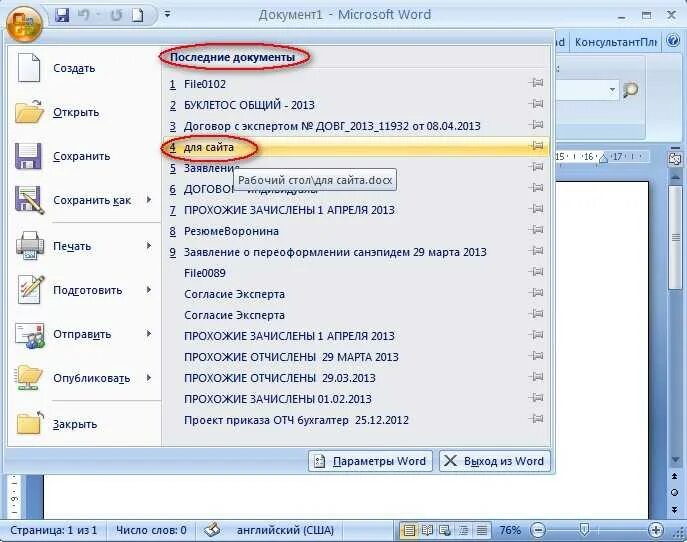The image size is (687, 542).
Task: Pin the для сайта document
Action: (536, 145)
